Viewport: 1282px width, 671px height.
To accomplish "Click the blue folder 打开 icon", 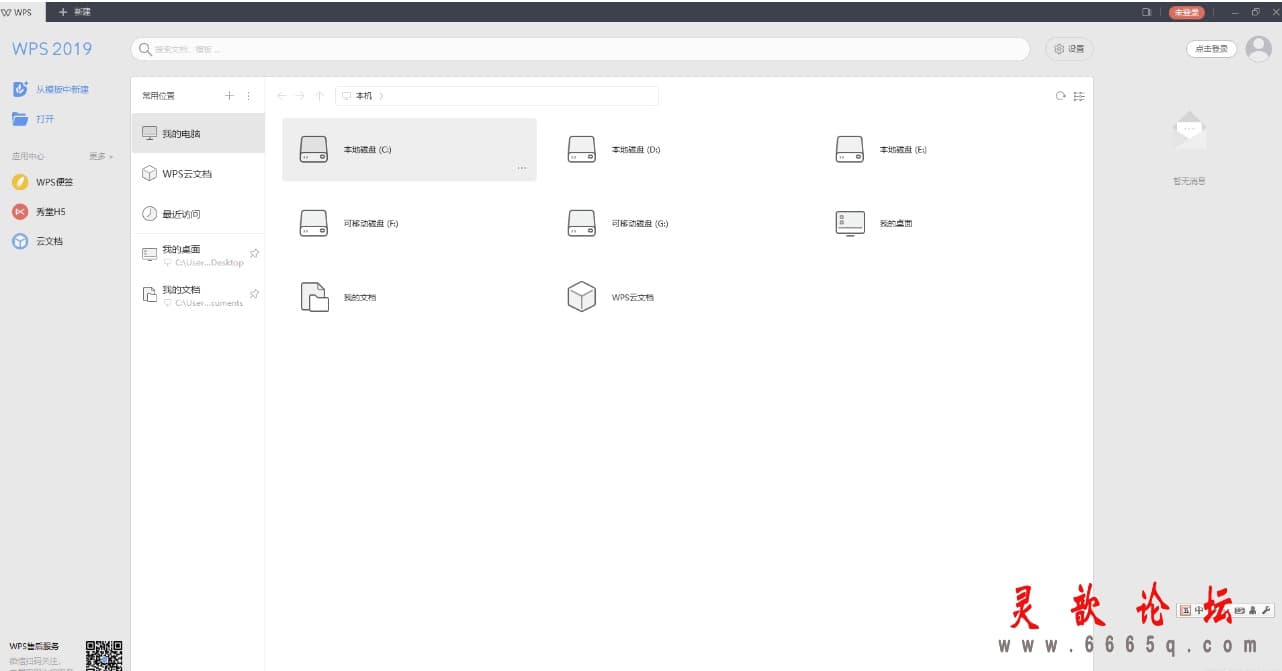I will [x=20, y=119].
